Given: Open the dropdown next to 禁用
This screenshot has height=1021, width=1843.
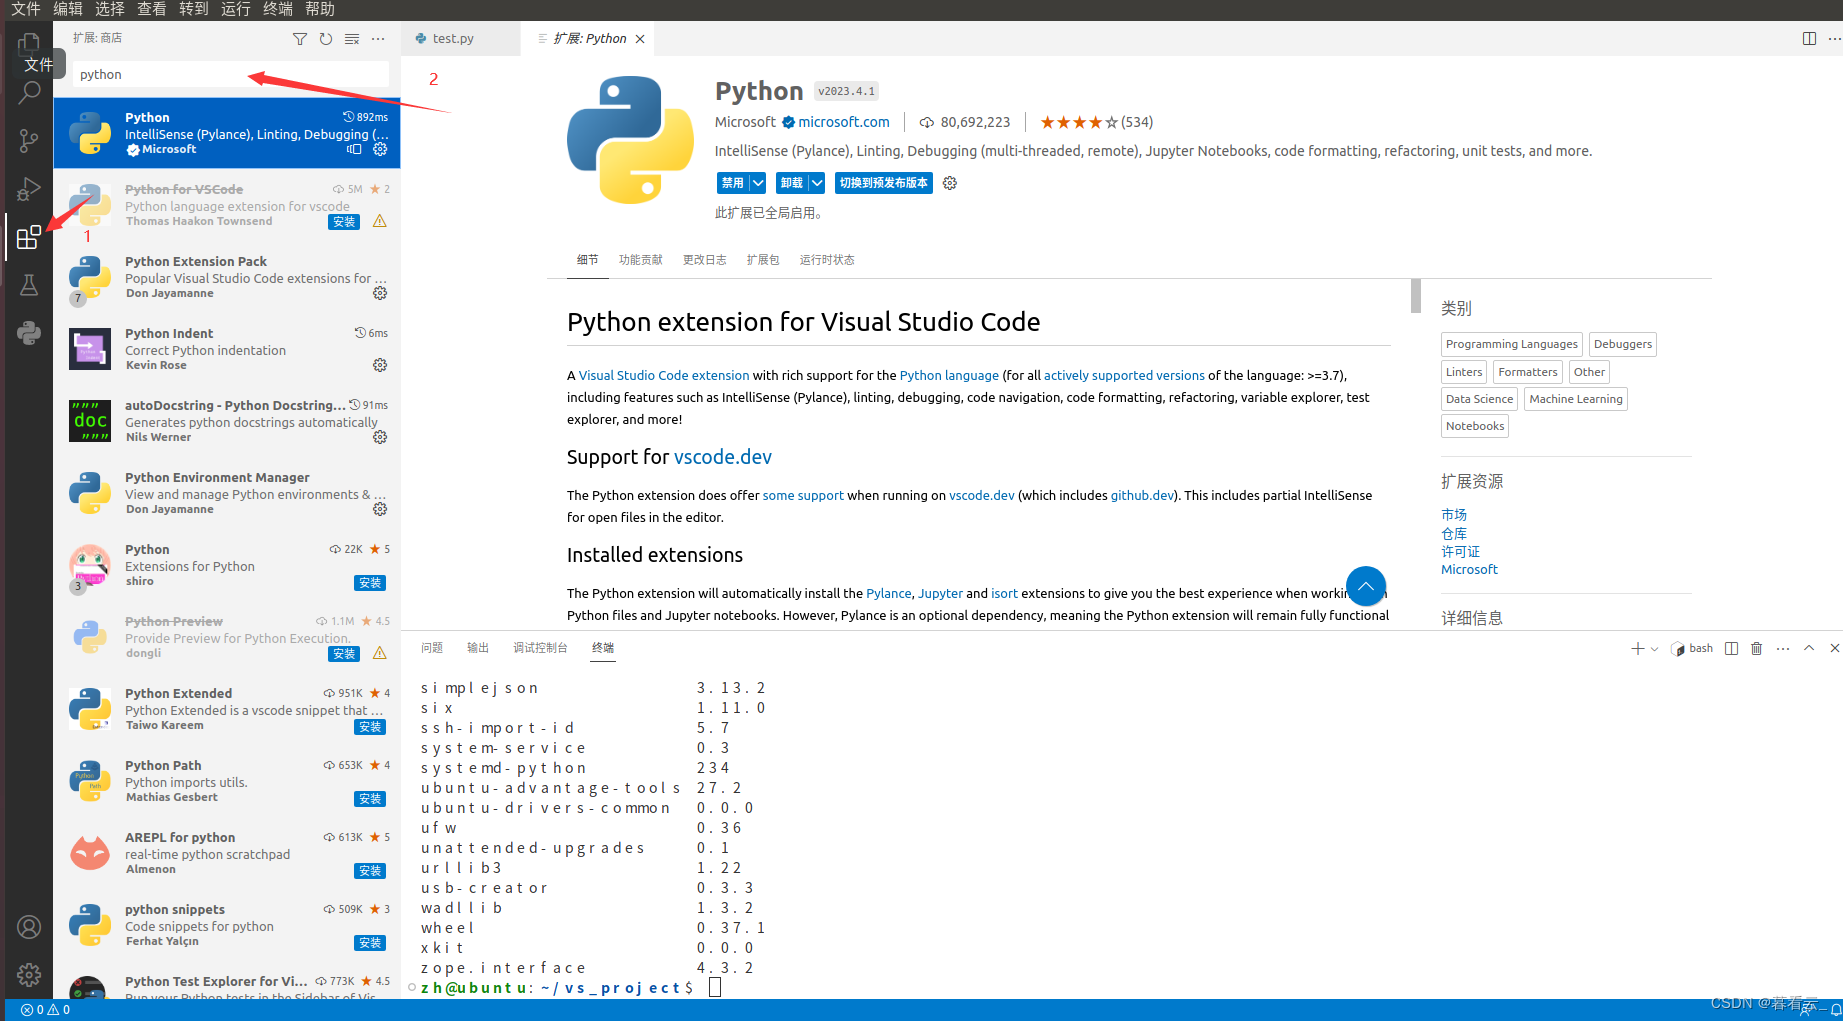Looking at the screenshot, I should 757,182.
